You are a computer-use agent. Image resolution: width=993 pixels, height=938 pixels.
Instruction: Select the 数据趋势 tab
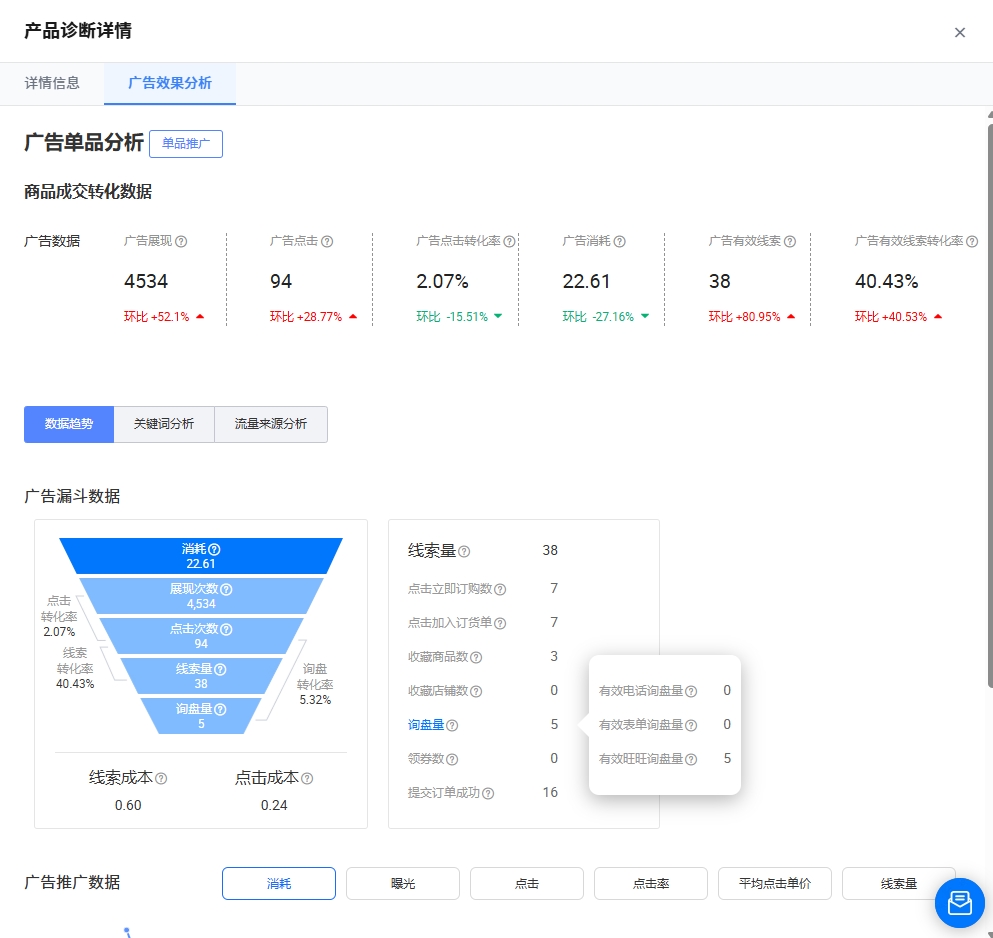click(x=68, y=424)
